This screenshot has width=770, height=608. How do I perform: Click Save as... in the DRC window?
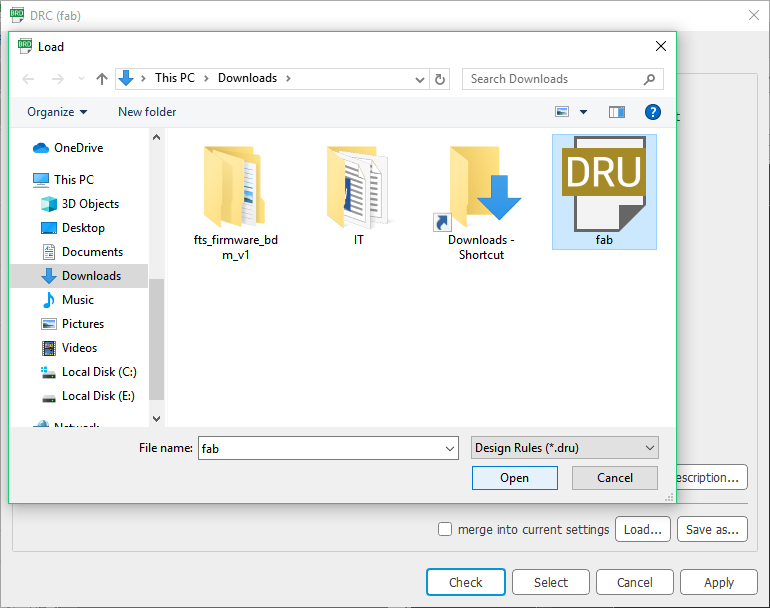point(712,529)
